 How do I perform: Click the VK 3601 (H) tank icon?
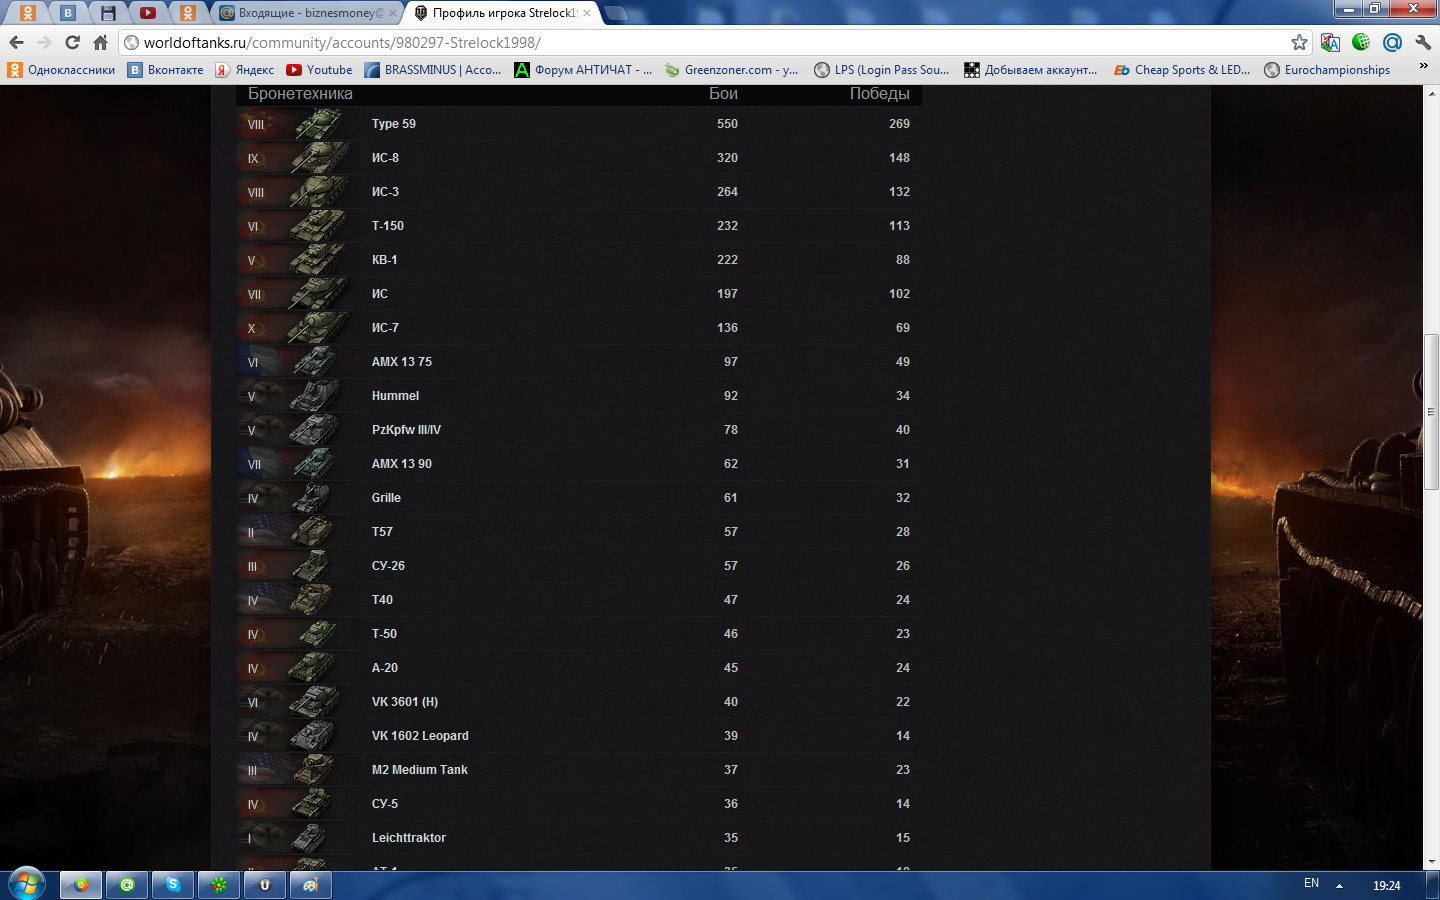tap(316, 702)
